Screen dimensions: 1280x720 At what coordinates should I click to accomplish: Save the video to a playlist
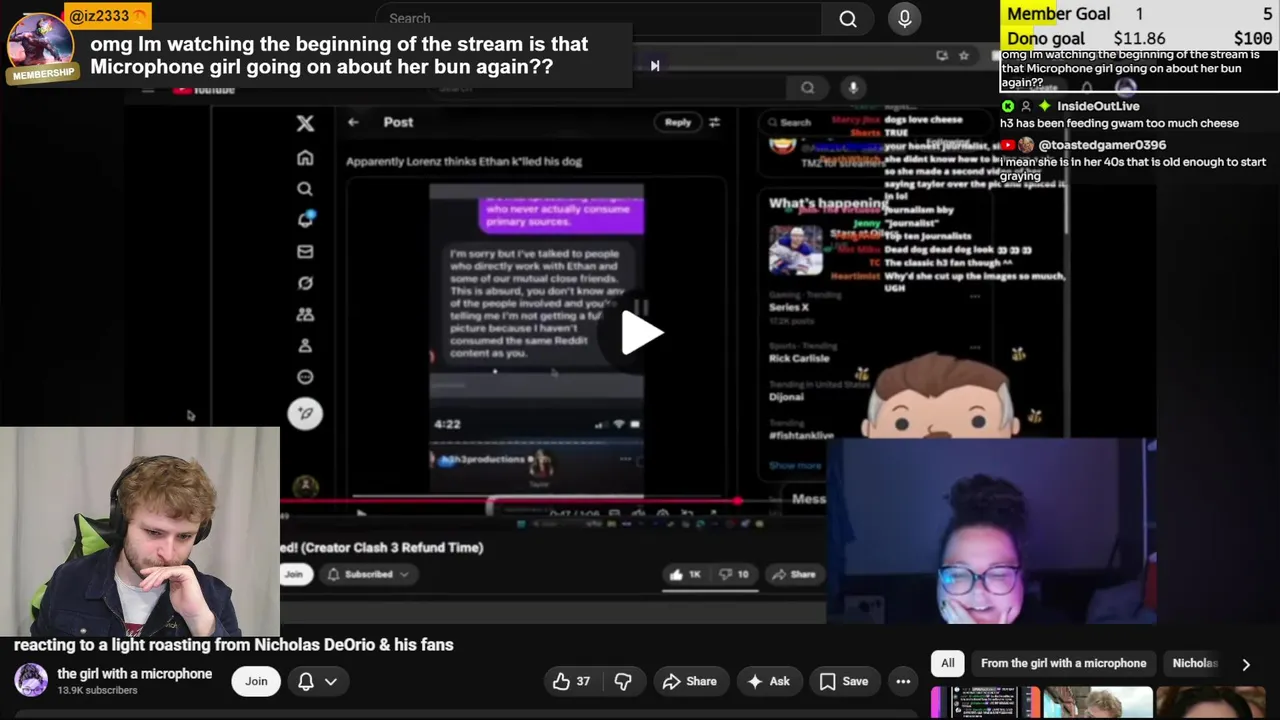pos(844,681)
